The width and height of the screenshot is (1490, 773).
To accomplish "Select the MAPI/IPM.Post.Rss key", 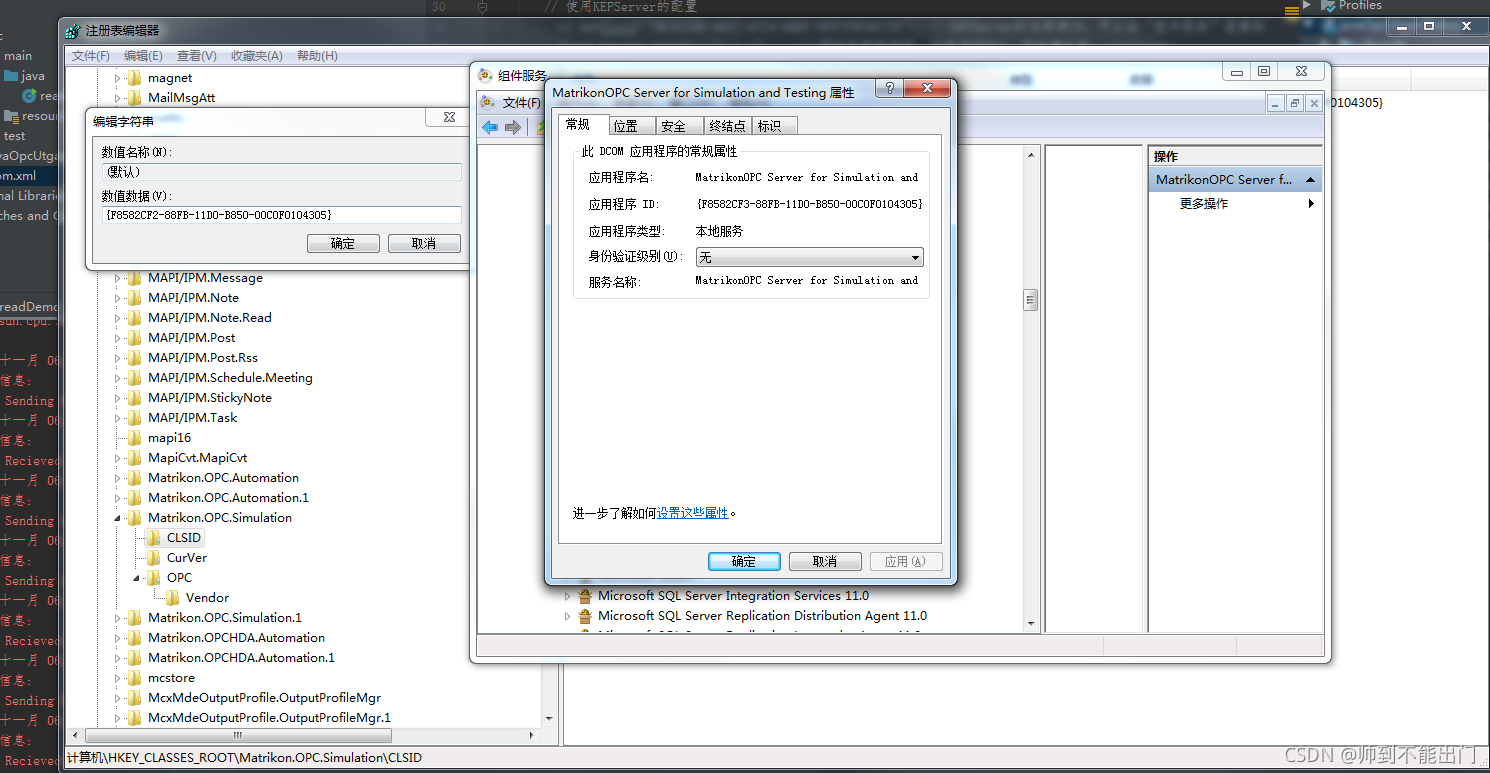I will tap(203, 358).
